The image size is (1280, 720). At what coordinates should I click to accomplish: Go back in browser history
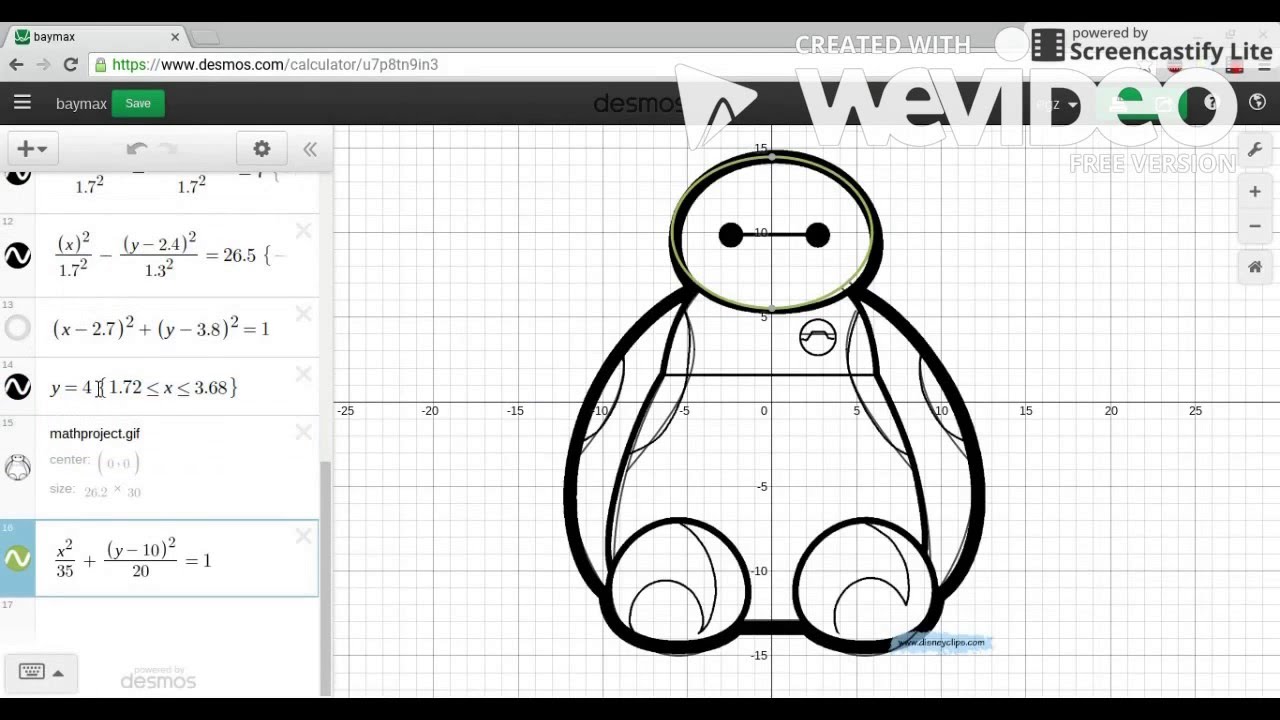click(17, 64)
